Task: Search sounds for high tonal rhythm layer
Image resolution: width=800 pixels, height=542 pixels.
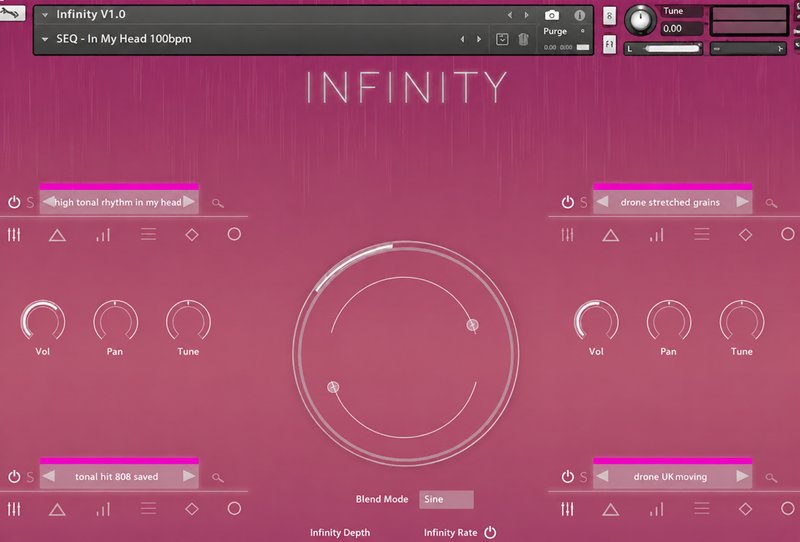Action: (218, 204)
